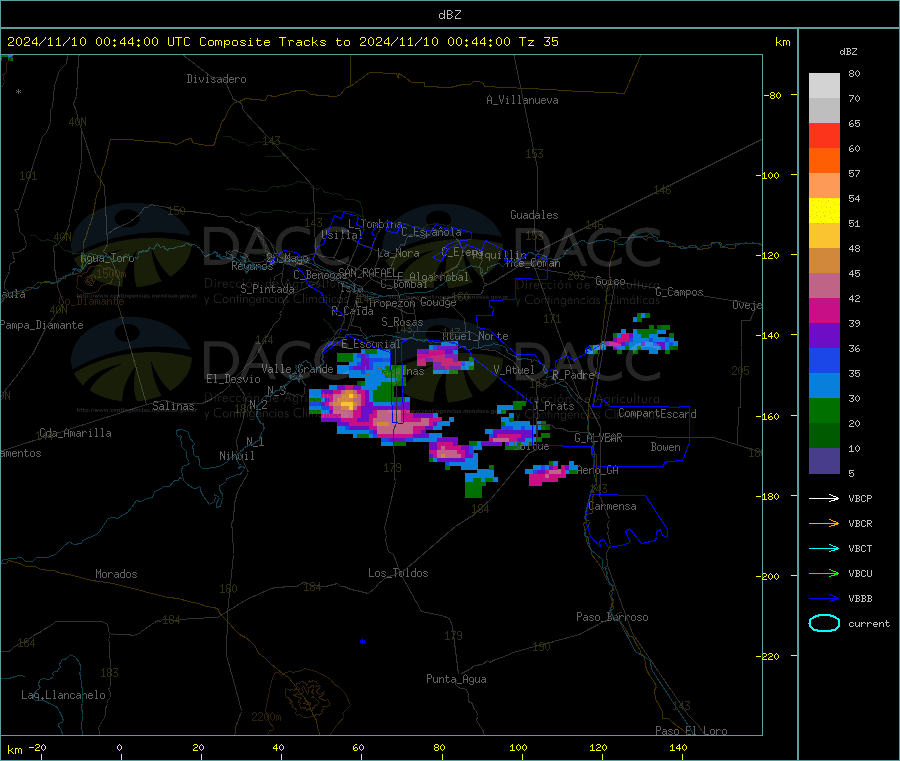Click the magenta storm cell by Aero_GA
The width and height of the screenshot is (900, 761).
550,473
